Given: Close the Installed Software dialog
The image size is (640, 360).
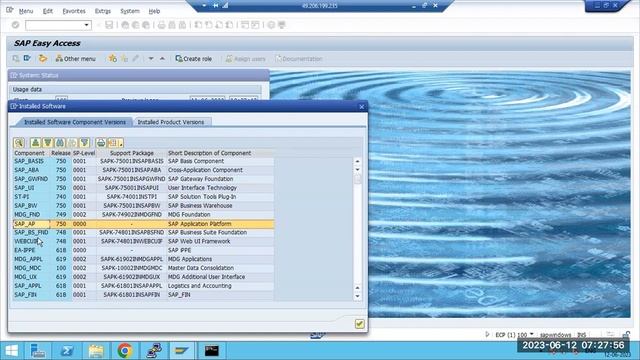Looking at the screenshot, I should click(x=362, y=107).
